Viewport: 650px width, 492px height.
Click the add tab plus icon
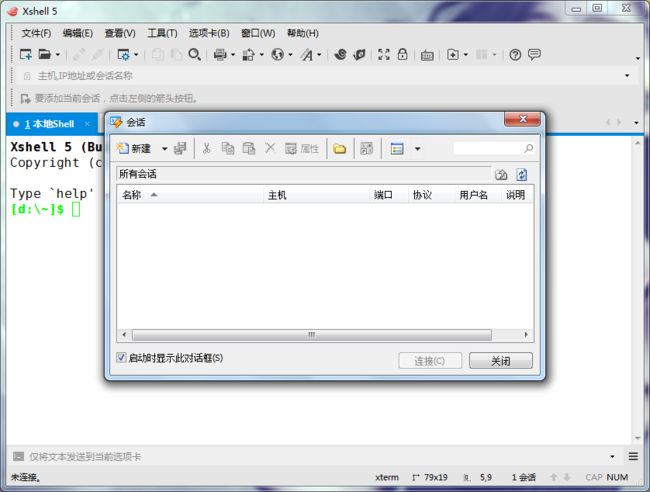tap(453, 54)
